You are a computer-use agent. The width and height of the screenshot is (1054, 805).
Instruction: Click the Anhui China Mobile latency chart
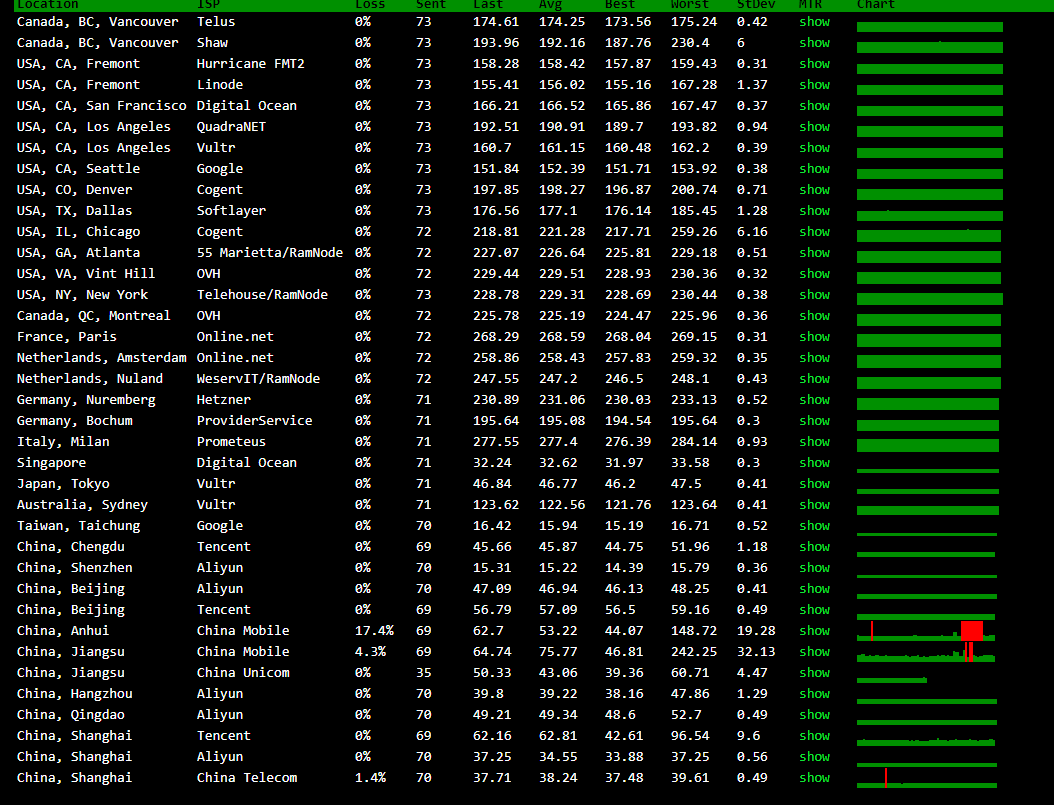[x=926, y=632]
